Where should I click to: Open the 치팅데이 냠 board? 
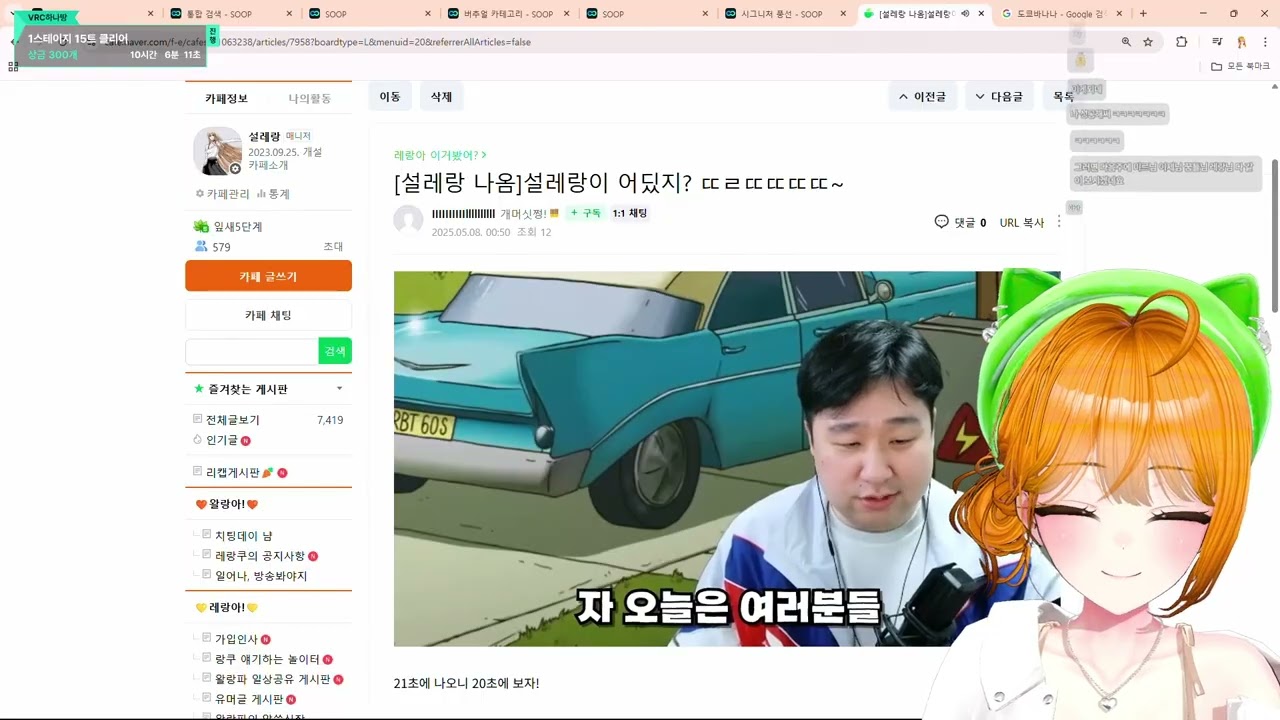coord(243,536)
